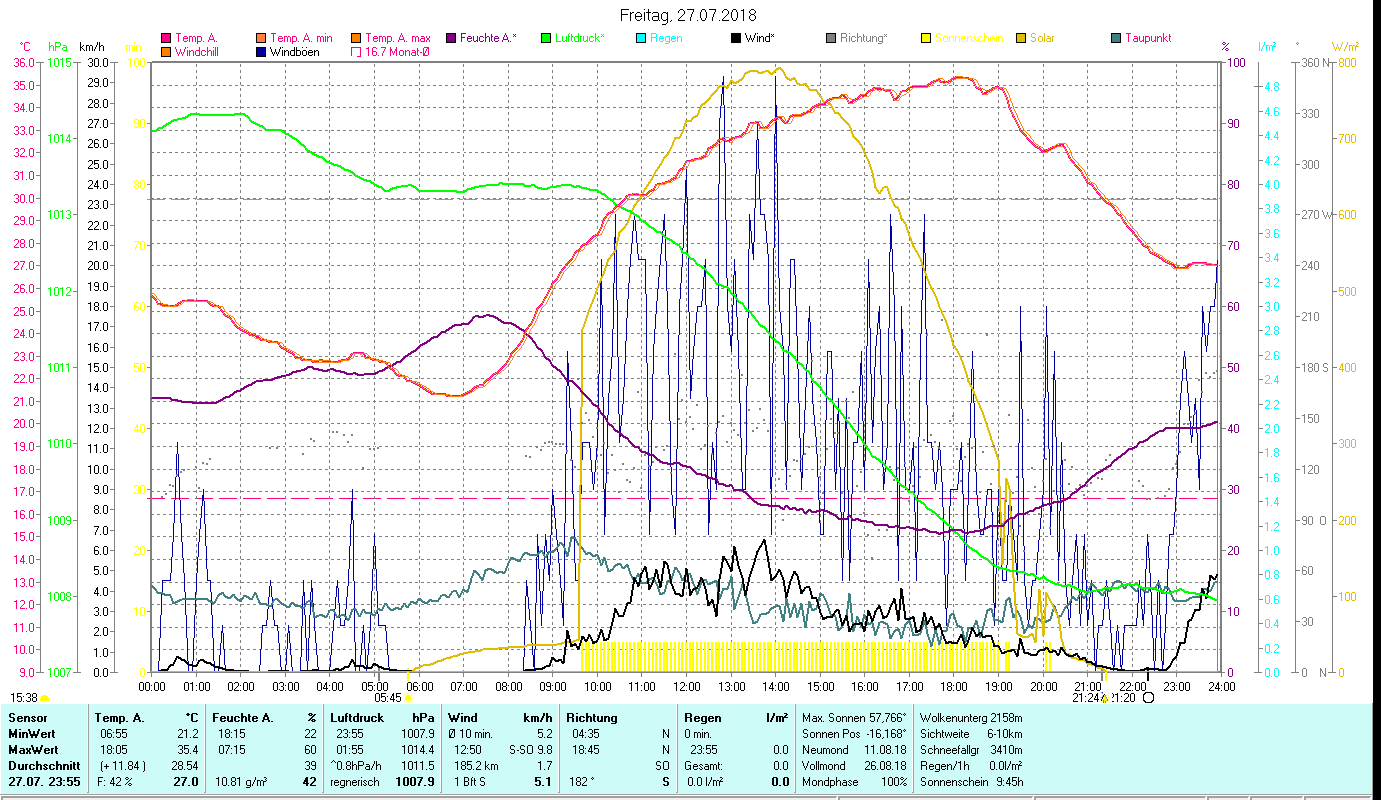Click the Luftdruck column header in table
This screenshot has height=800, width=1381.
pyautogui.click(x=355, y=717)
